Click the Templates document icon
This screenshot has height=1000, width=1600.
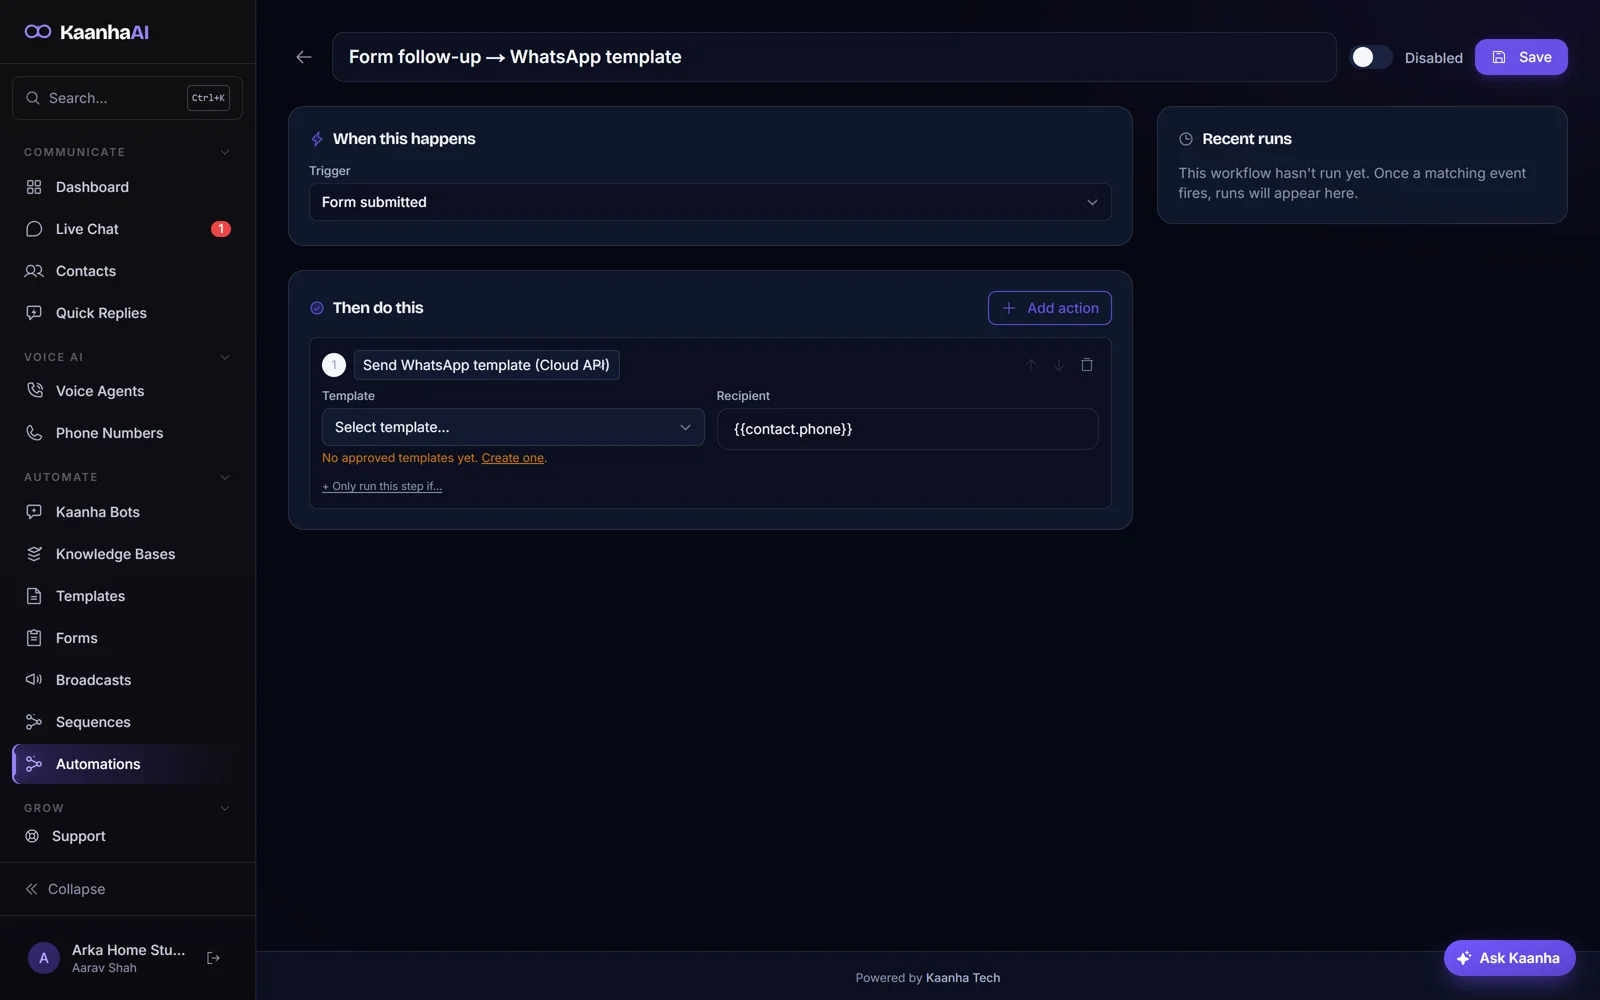34,596
